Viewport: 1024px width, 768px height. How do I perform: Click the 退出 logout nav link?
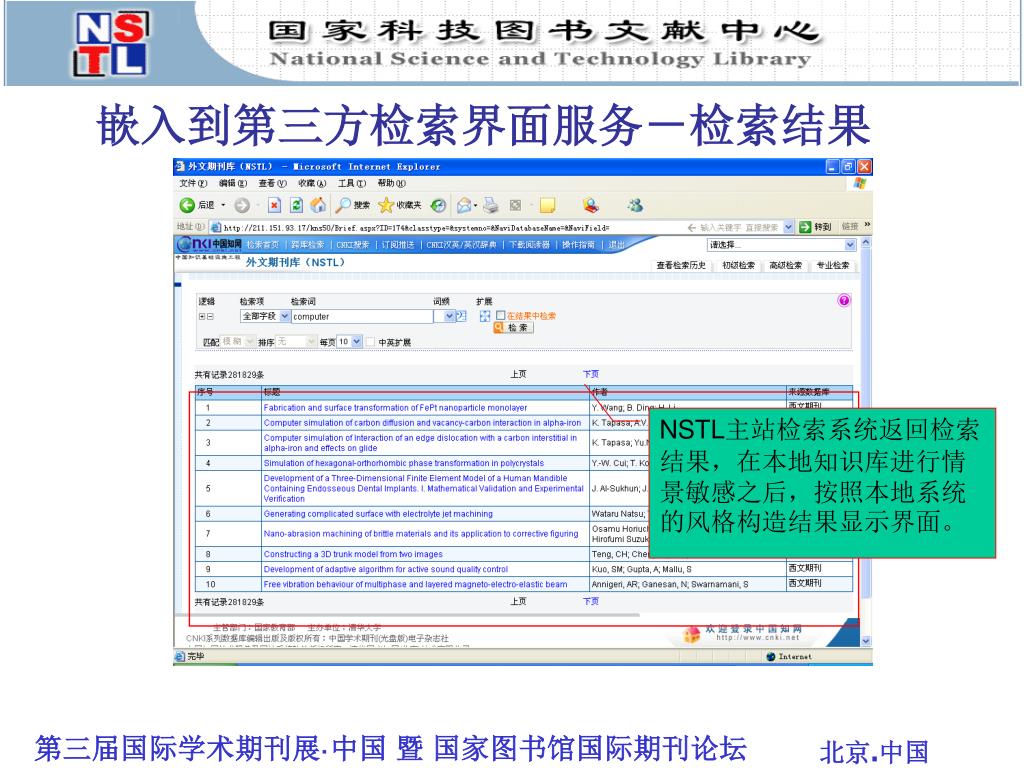(616, 245)
